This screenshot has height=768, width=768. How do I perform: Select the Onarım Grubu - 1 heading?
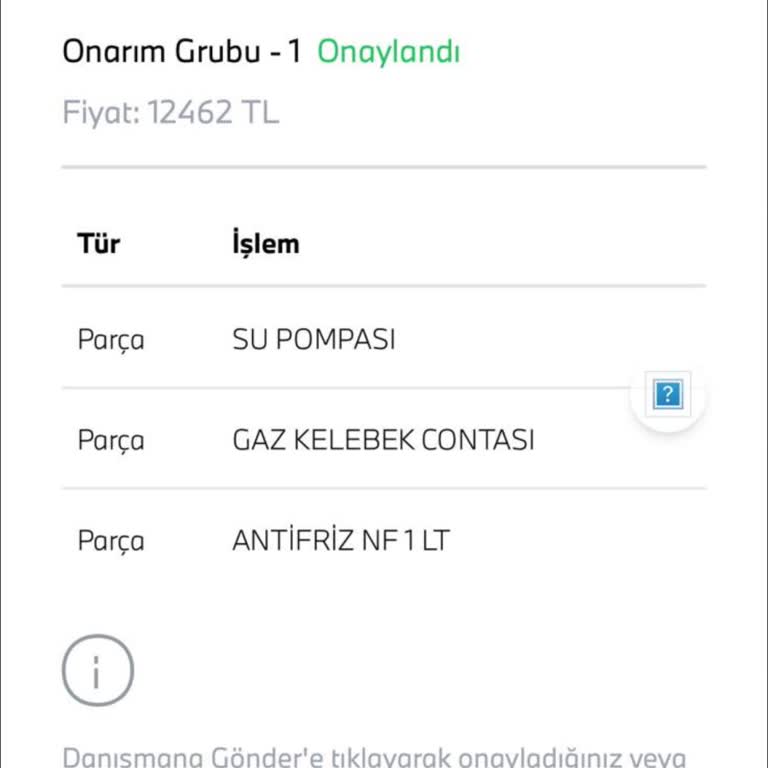[181, 52]
